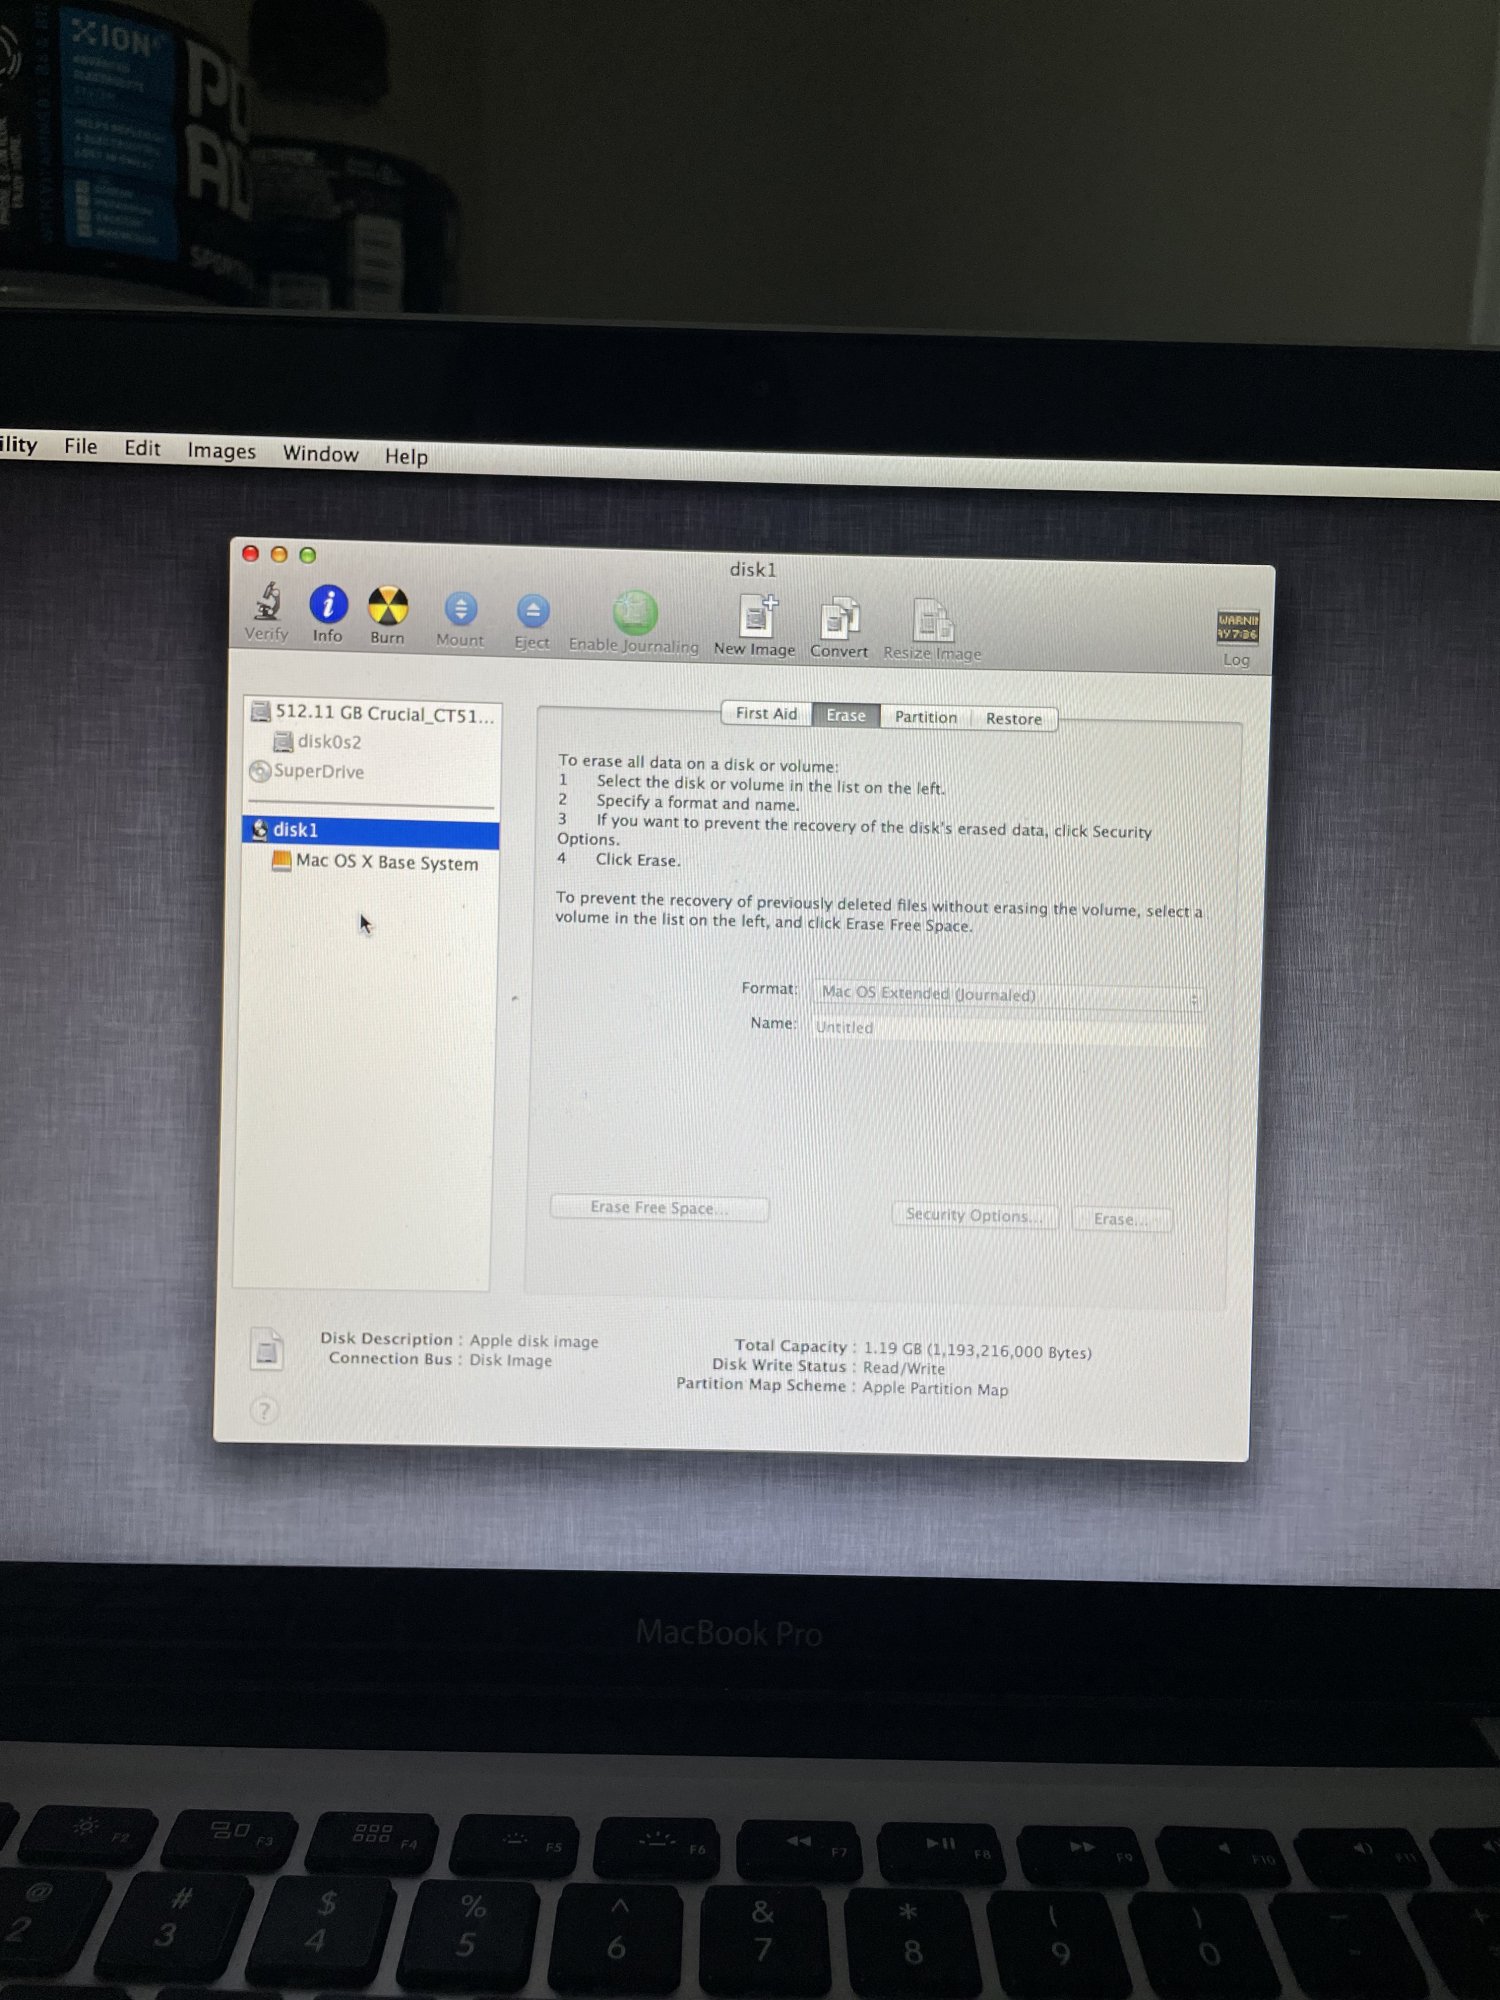Viewport: 1500px width, 2000px height.
Task: Click the Mount toolbar icon
Action: point(460,609)
